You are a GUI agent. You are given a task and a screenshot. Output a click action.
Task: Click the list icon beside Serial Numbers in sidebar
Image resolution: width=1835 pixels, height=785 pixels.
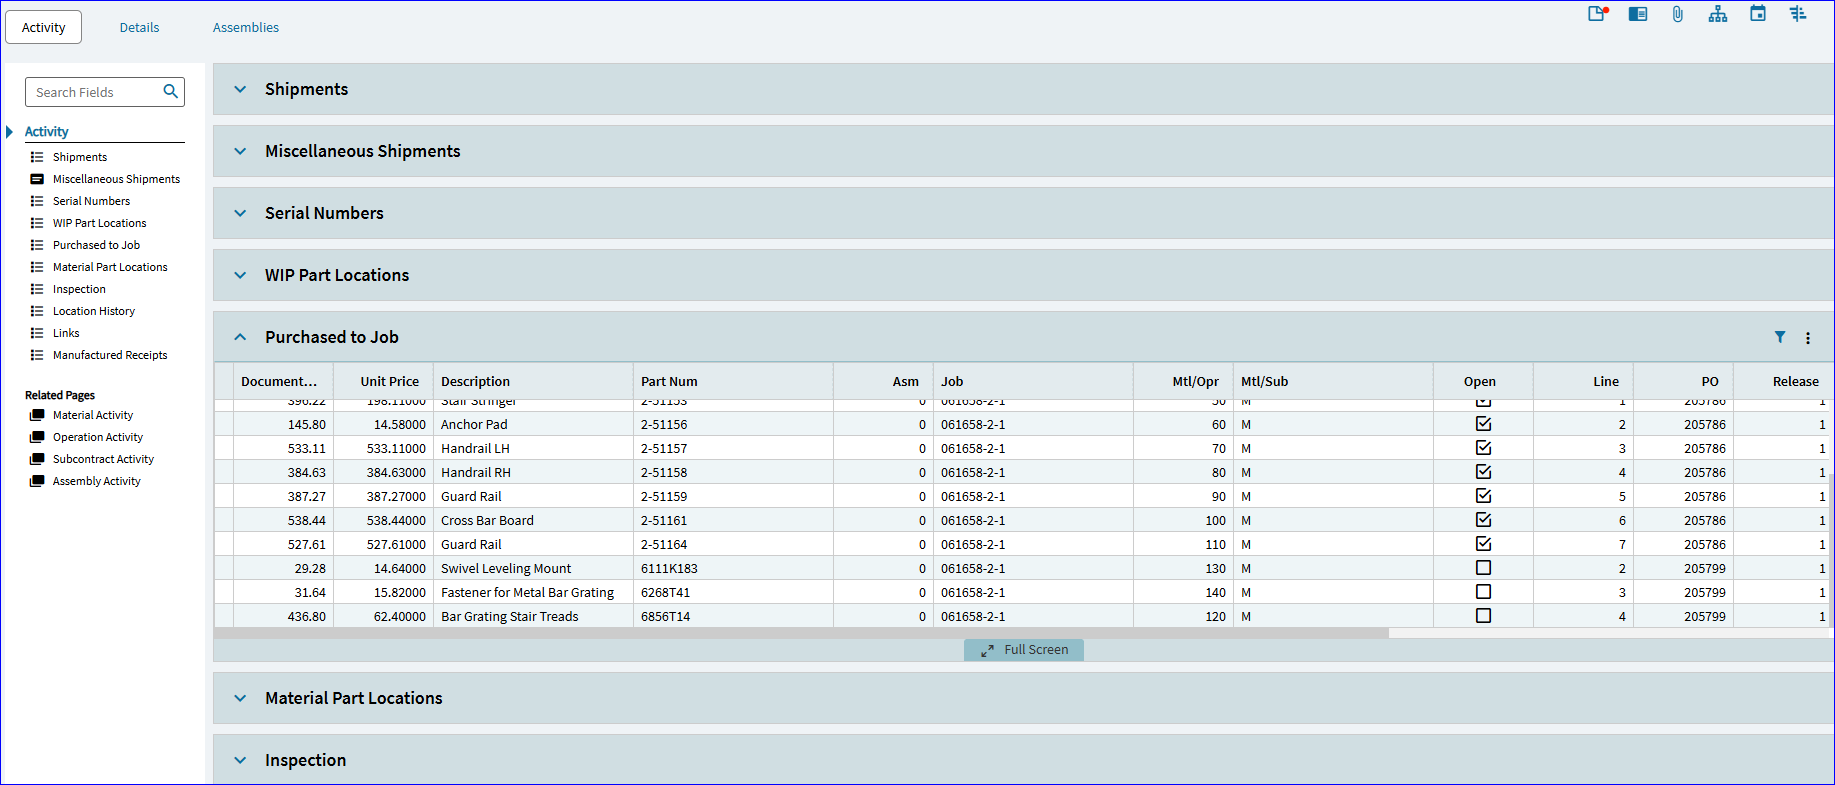[x=37, y=201]
